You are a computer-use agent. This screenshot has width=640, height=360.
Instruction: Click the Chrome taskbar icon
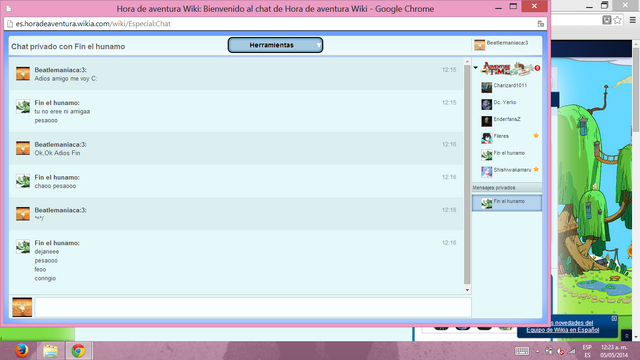pos(78,351)
